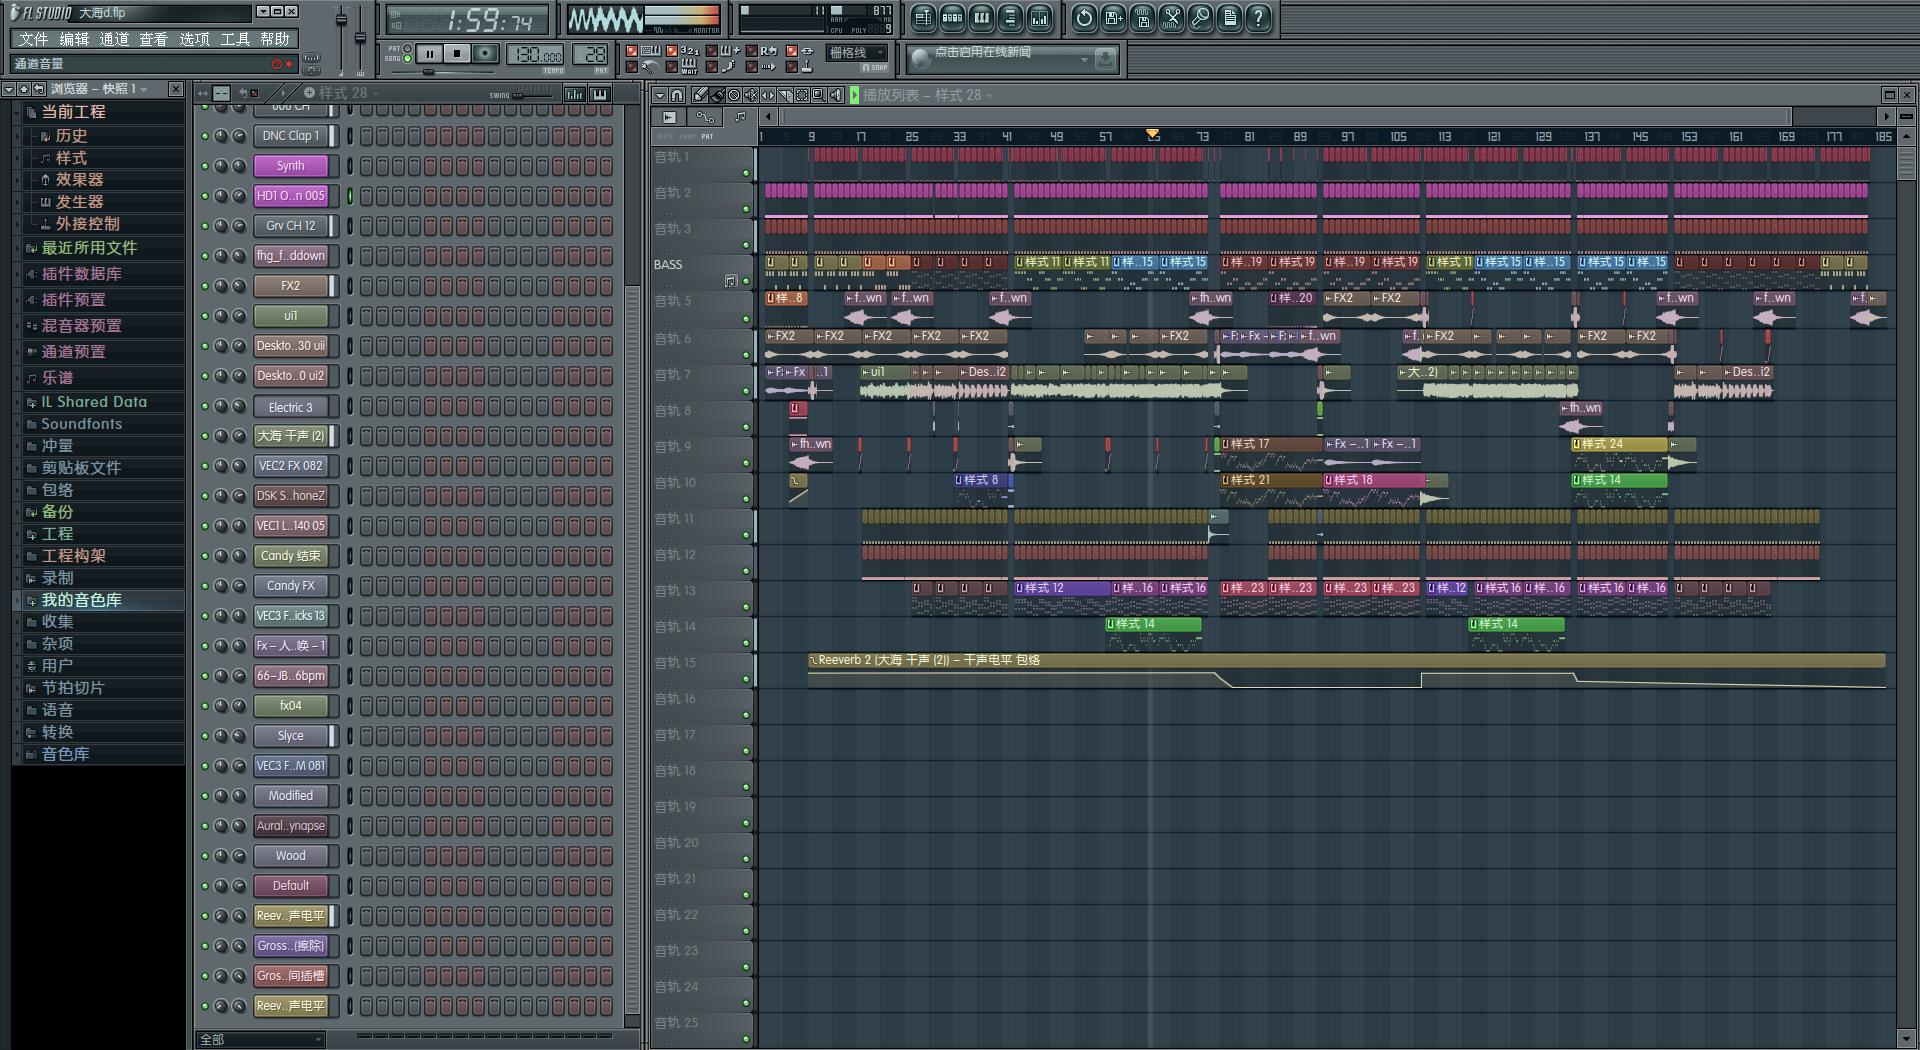Select the playlist slip tool

(768, 95)
